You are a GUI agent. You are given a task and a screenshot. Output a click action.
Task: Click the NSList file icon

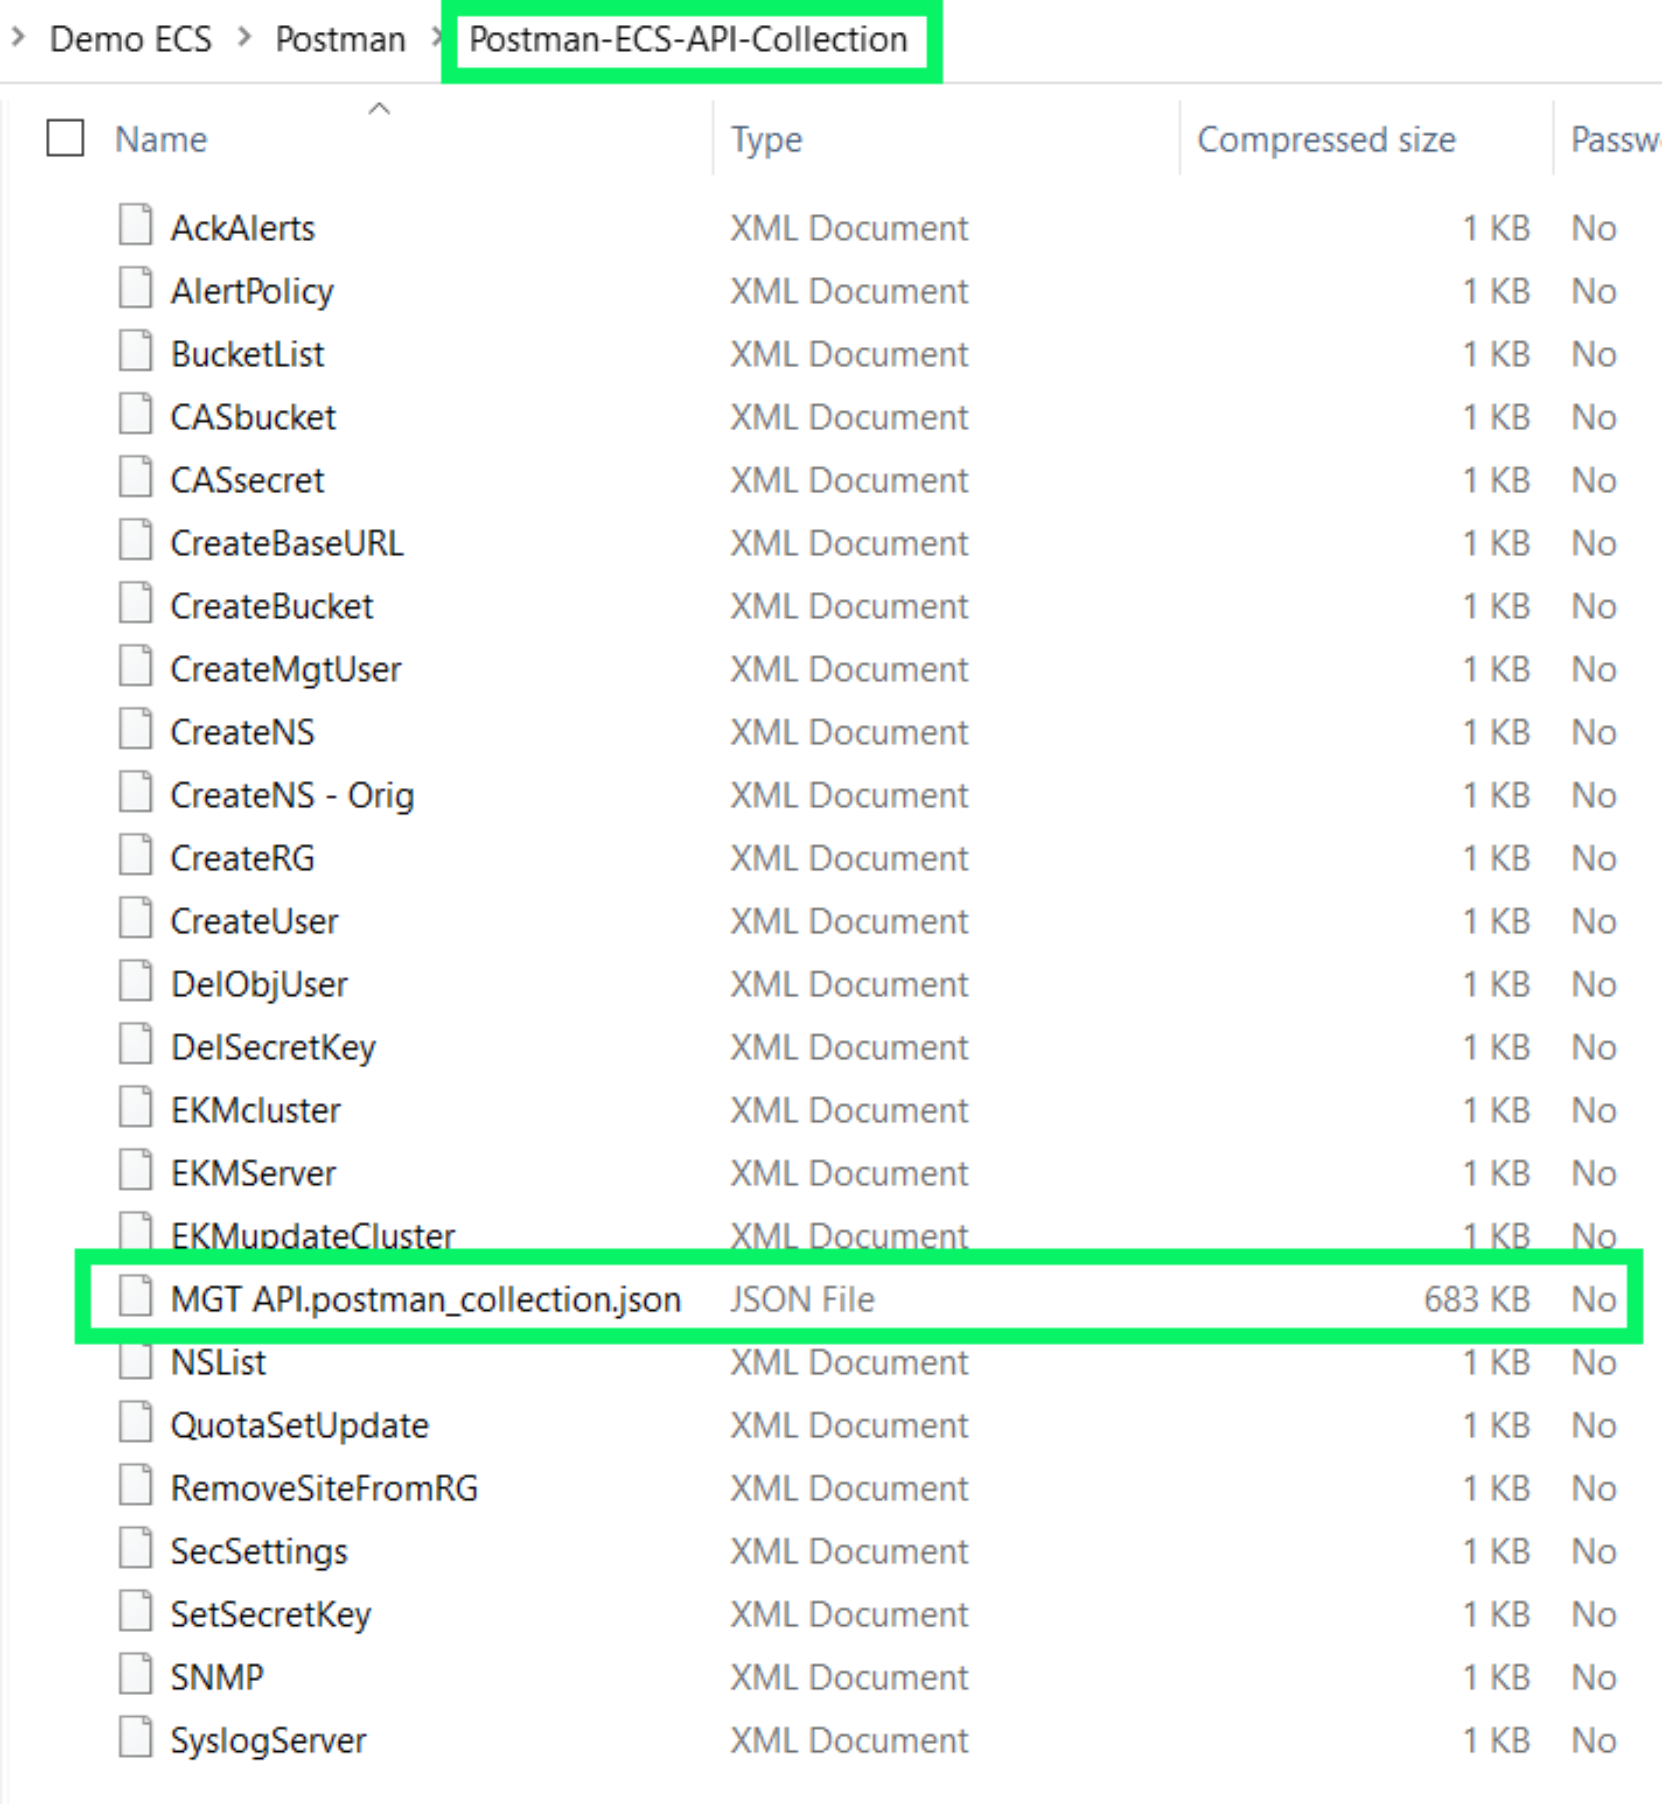pyautogui.click(x=135, y=1359)
